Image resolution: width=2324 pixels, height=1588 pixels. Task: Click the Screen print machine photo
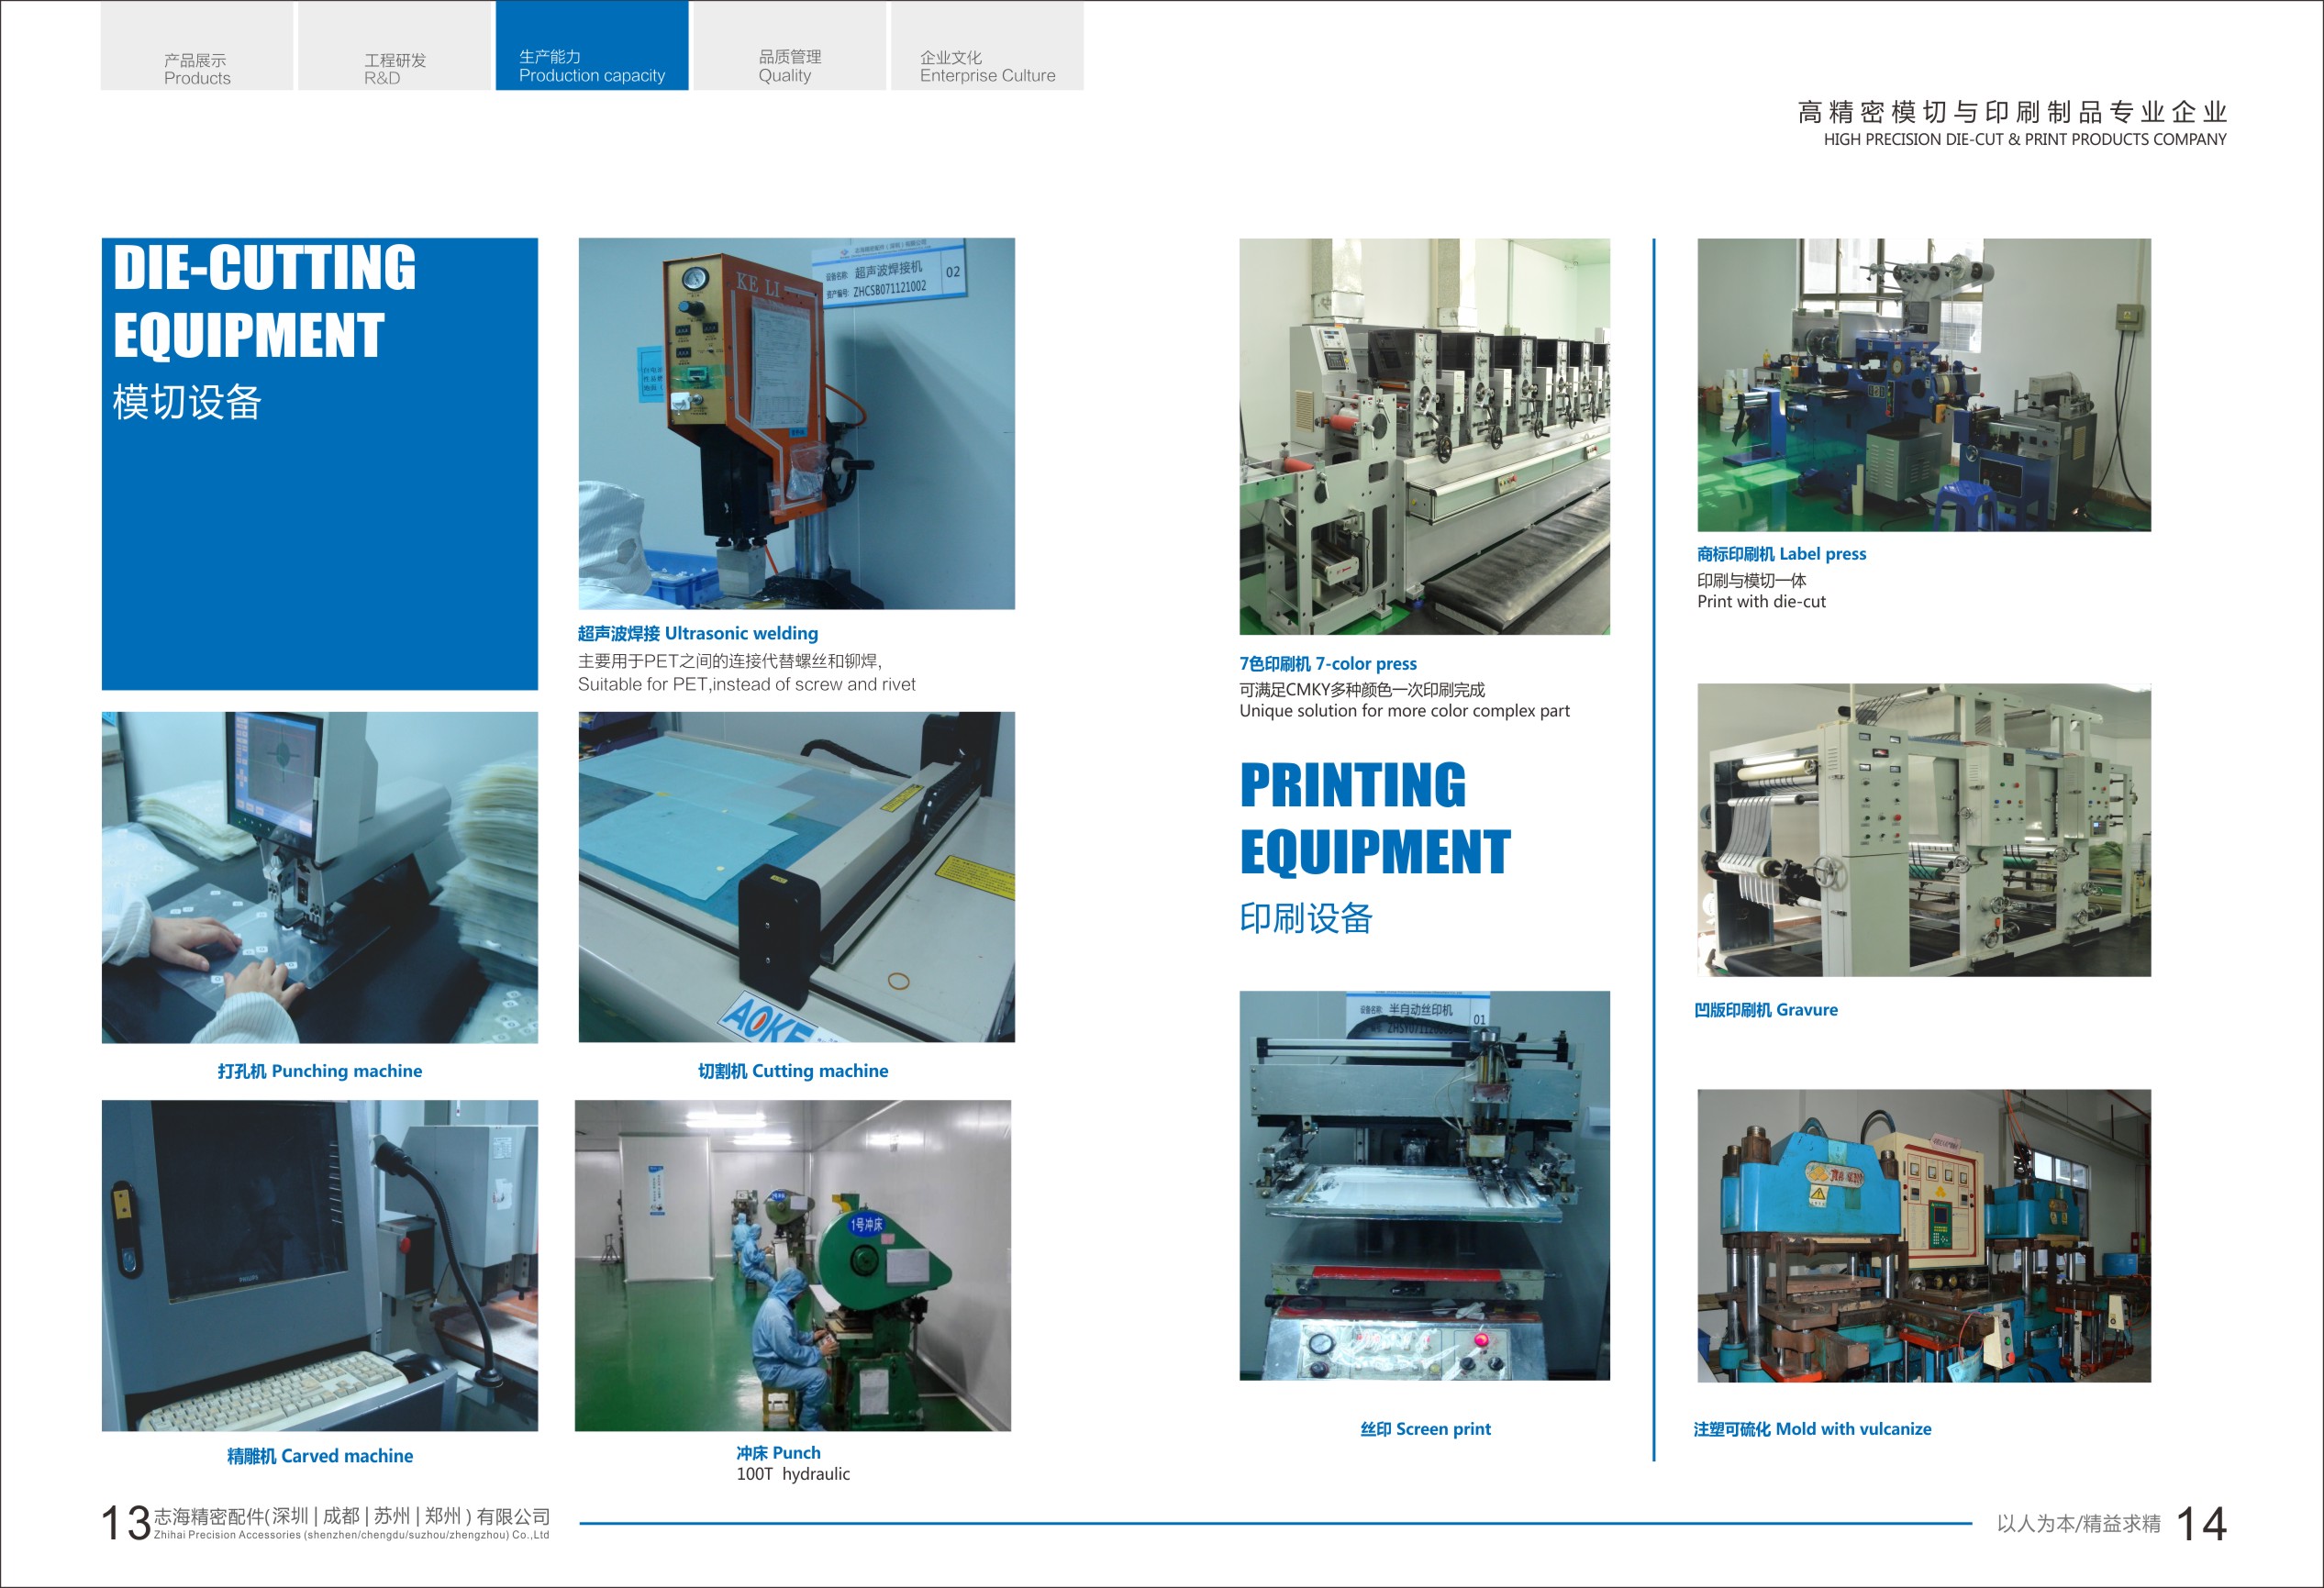[x=1424, y=1185]
